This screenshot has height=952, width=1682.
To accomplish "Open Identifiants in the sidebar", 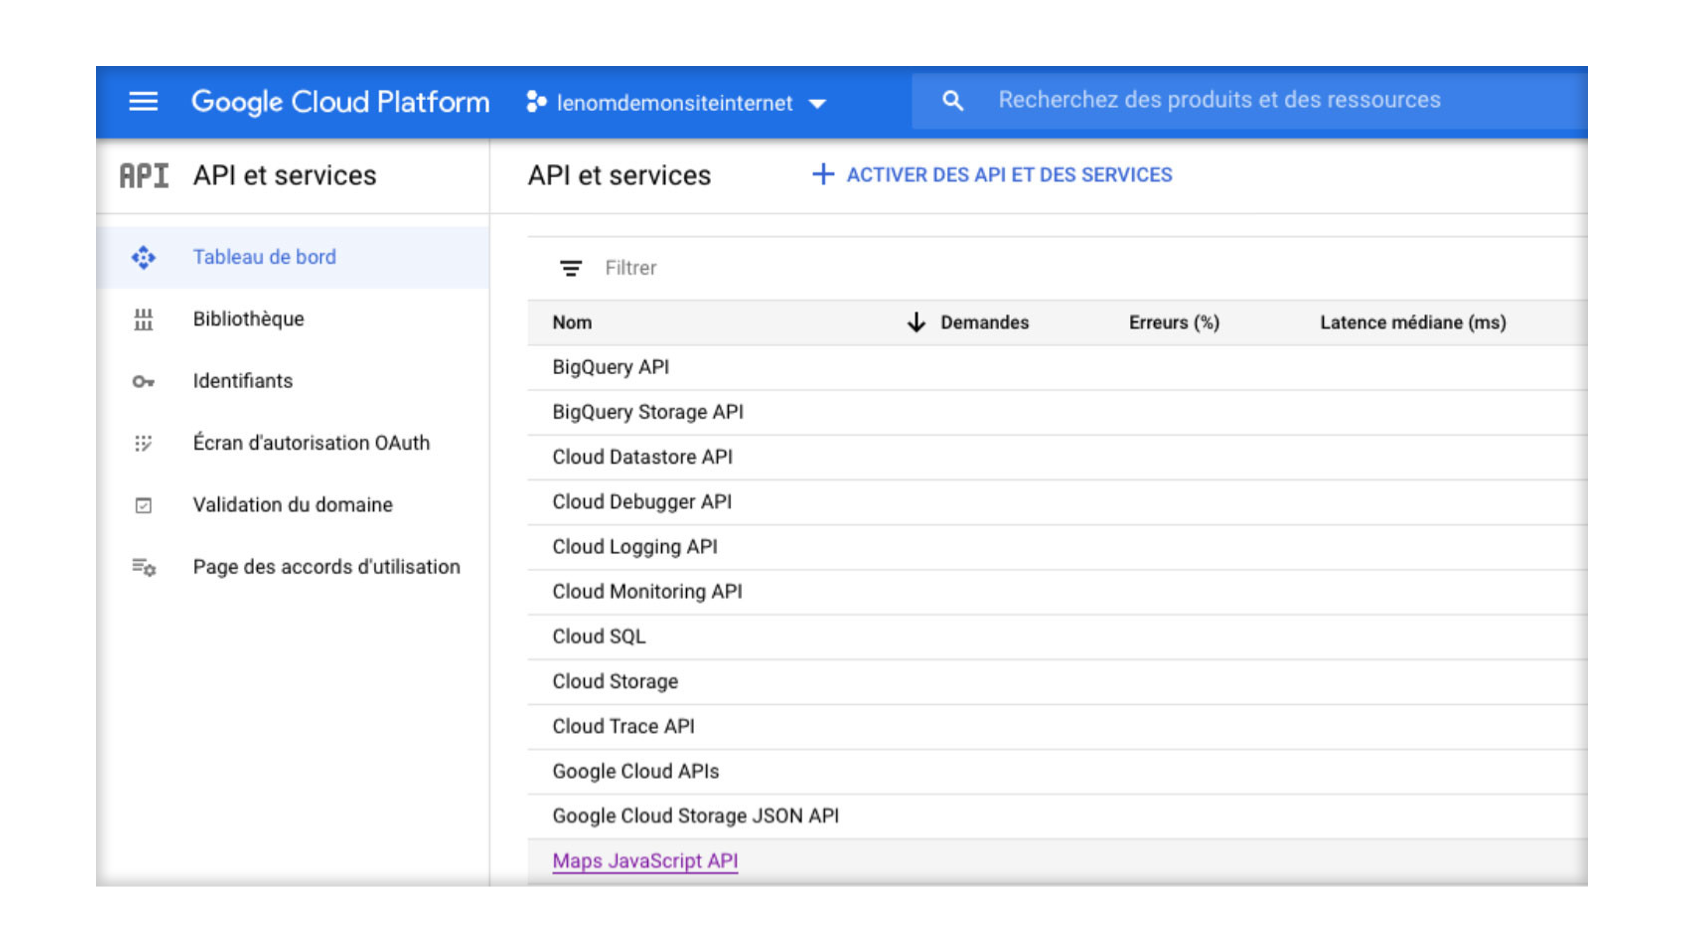I will click(242, 381).
